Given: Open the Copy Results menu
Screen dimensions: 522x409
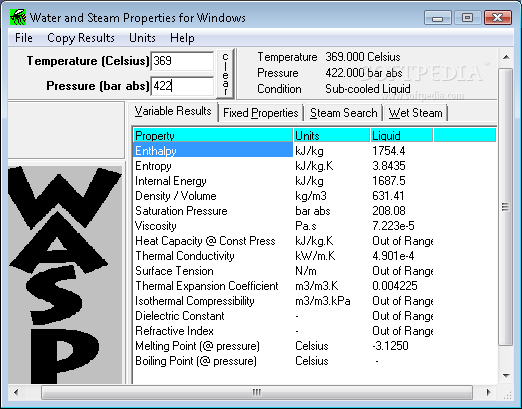Looking at the screenshot, I should point(81,38).
